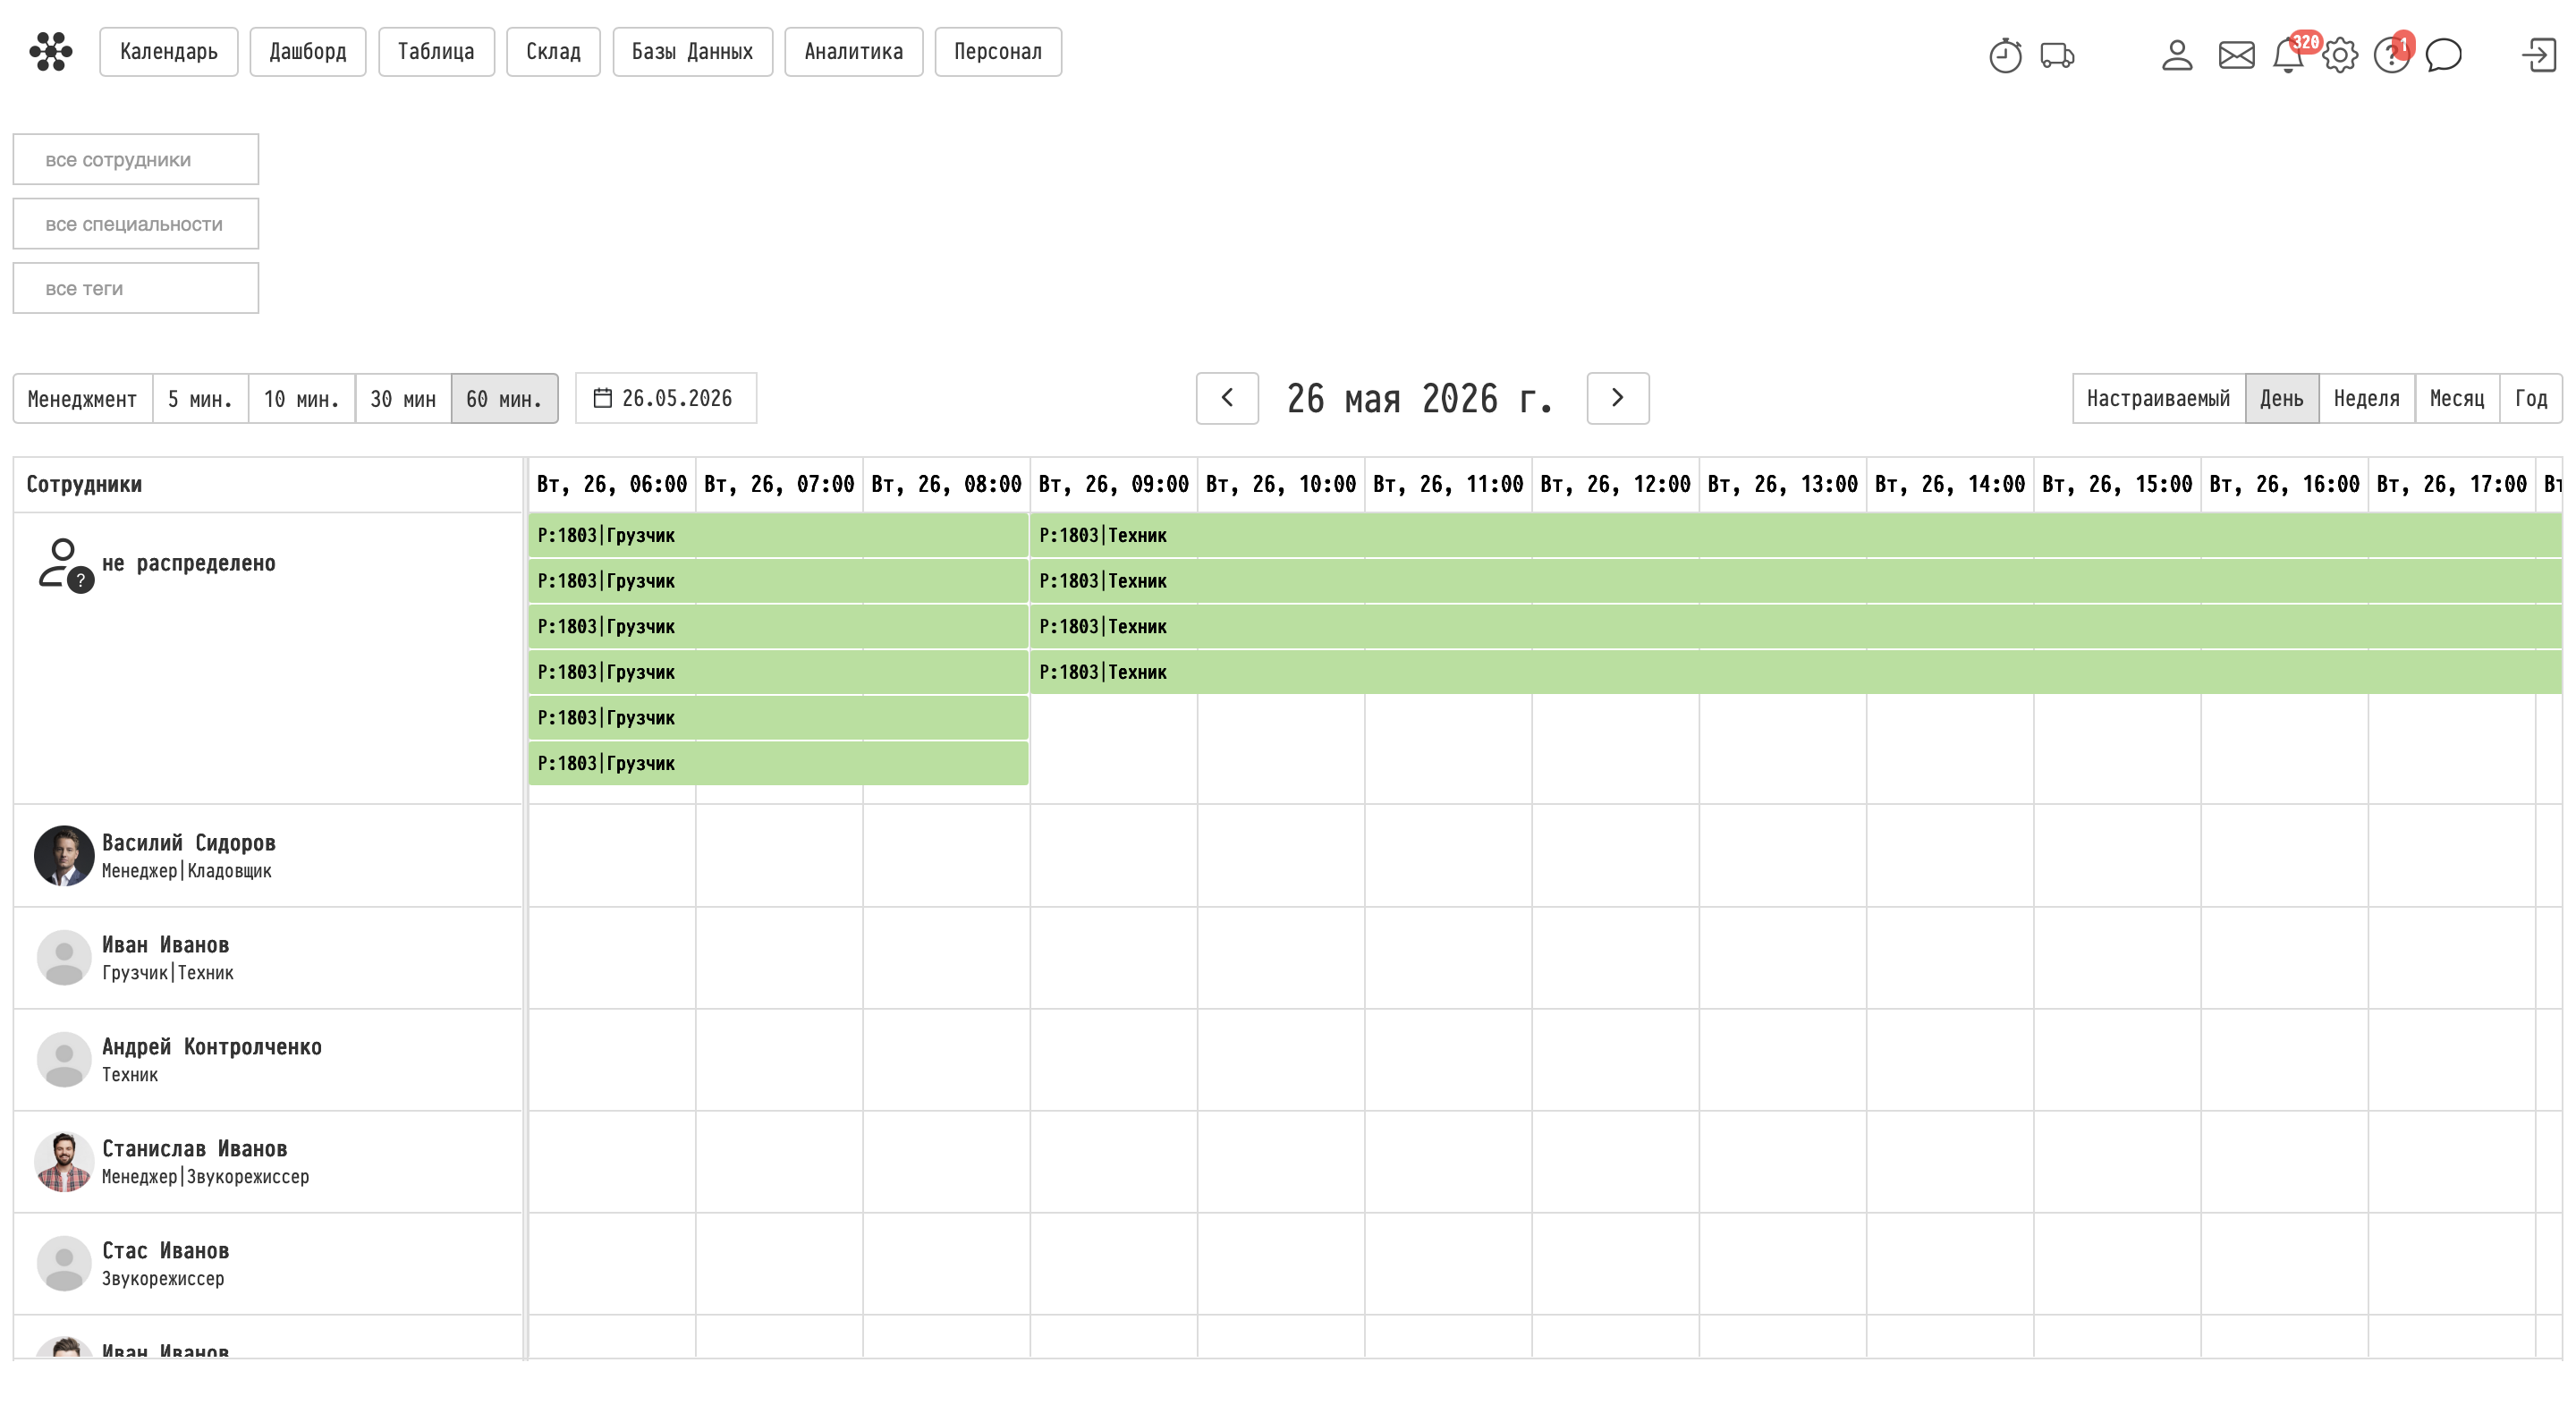Open the все специальности dropdown

pyautogui.click(x=136, y=224)
